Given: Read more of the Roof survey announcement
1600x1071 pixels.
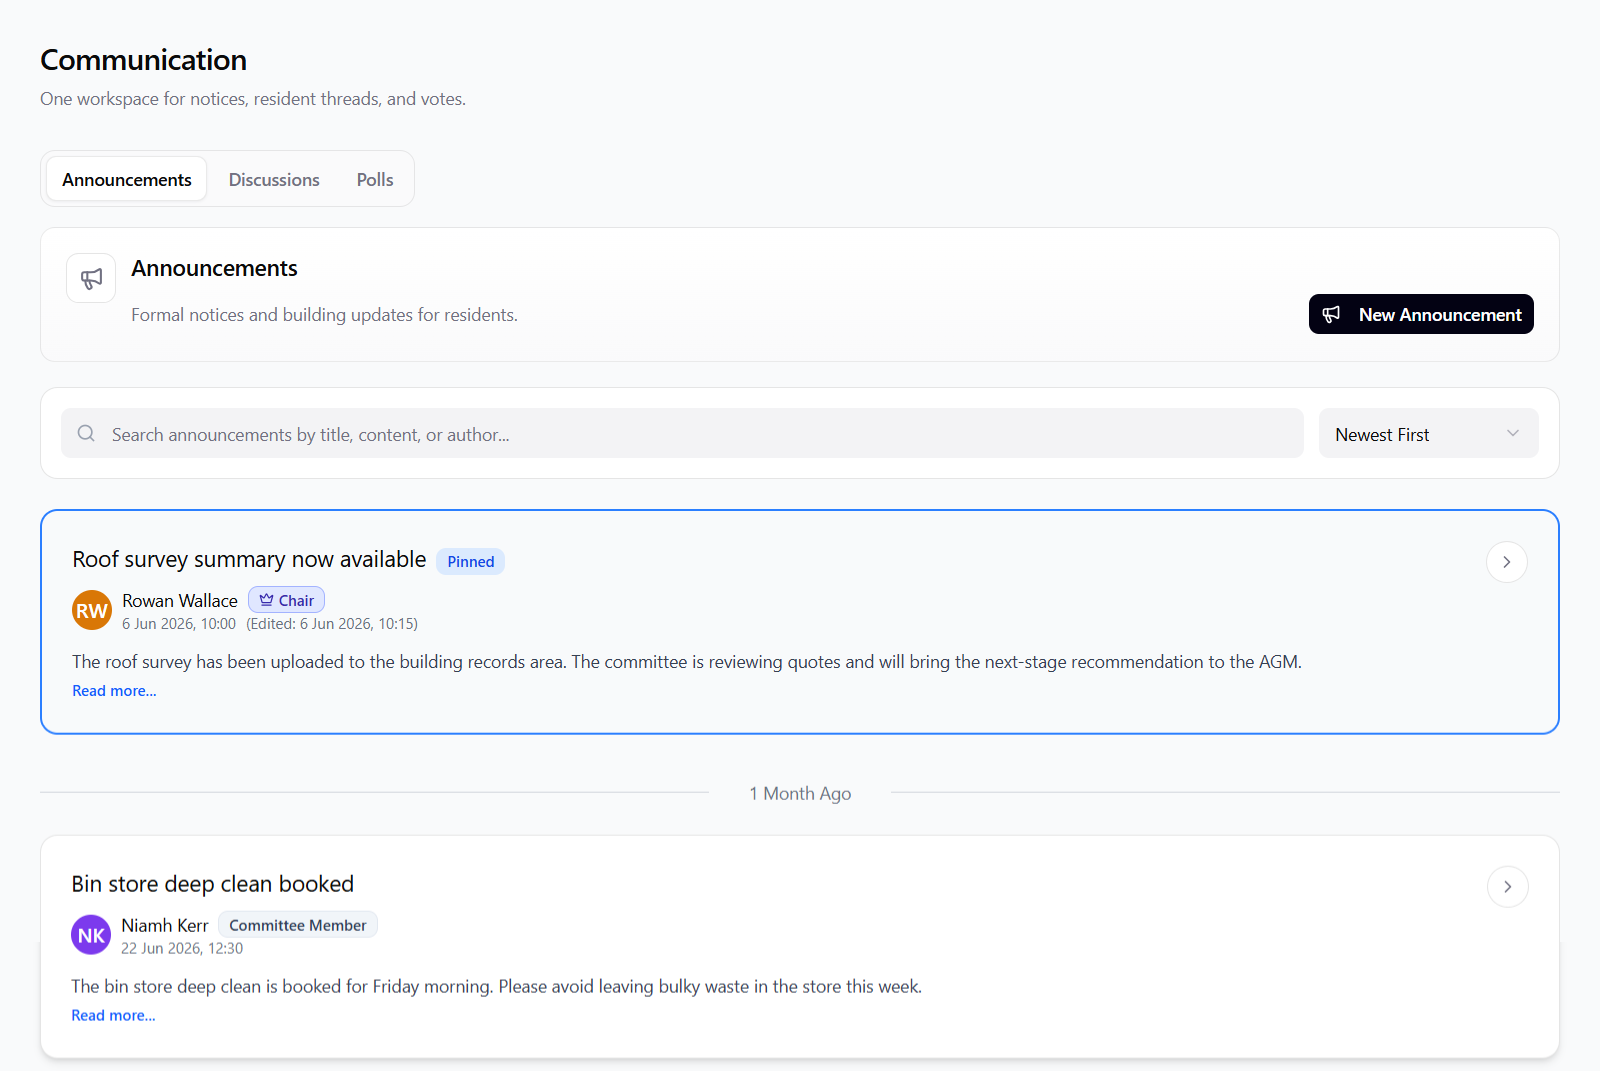Looking at the screenshot, I should (x=114, y=691).
